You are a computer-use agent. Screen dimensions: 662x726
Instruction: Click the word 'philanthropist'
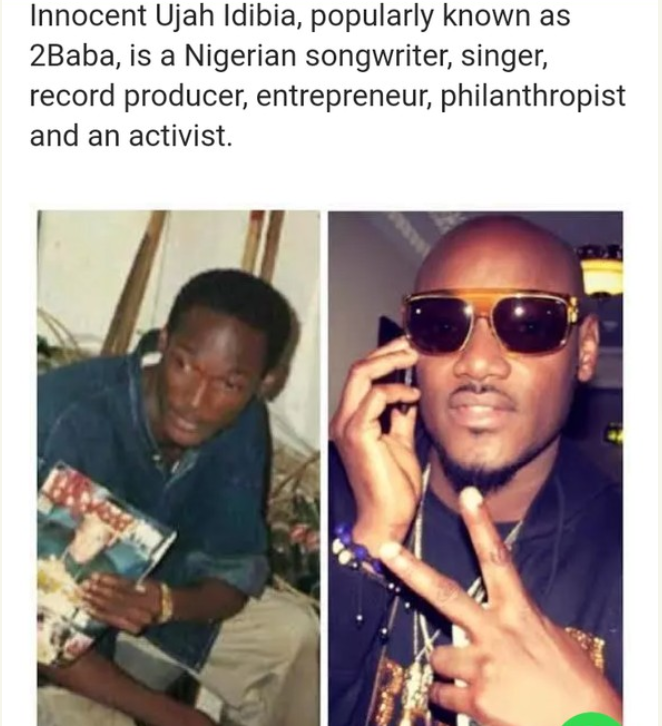pos(532,96)
